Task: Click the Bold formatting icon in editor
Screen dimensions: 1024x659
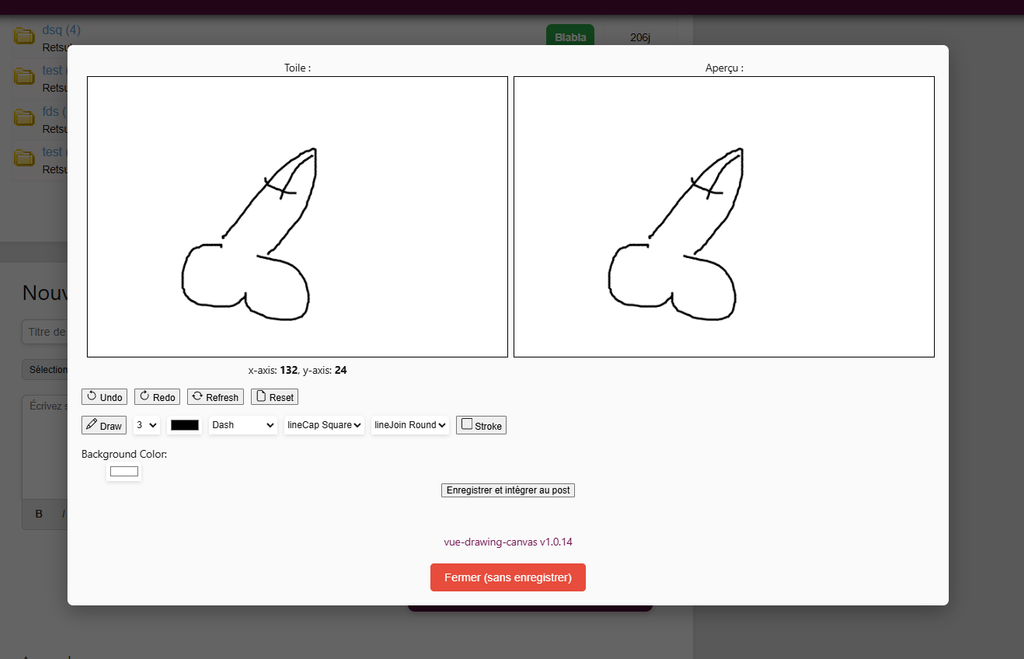Action: 39,514
